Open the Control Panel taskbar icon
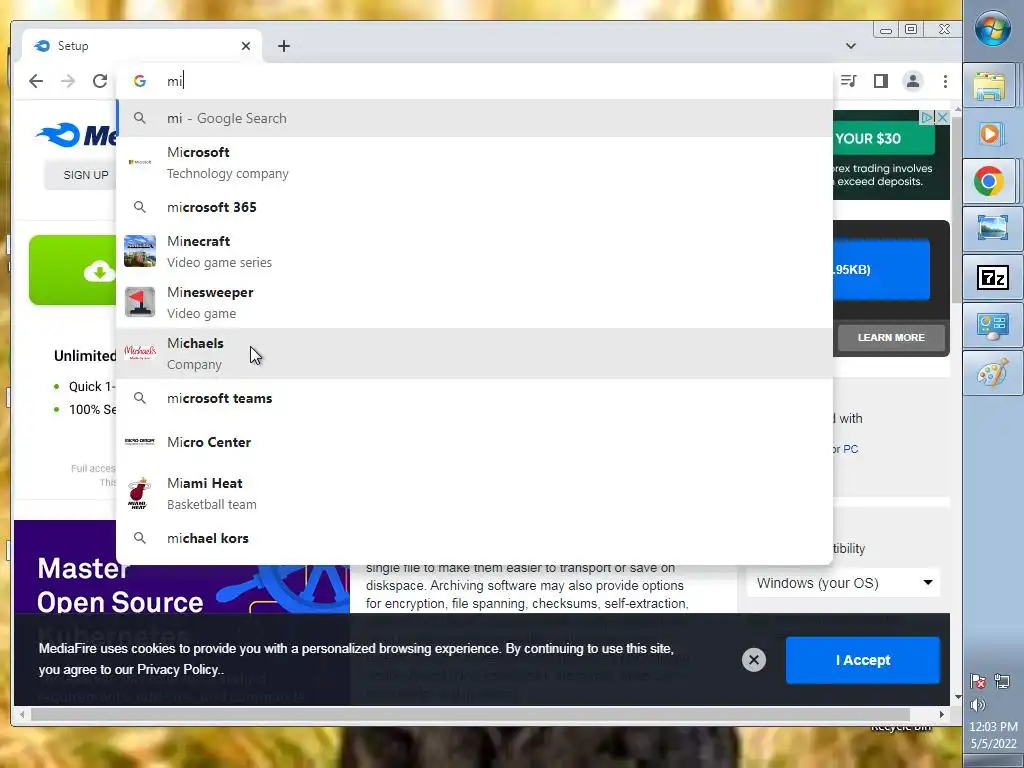 [x=992, y=326]
